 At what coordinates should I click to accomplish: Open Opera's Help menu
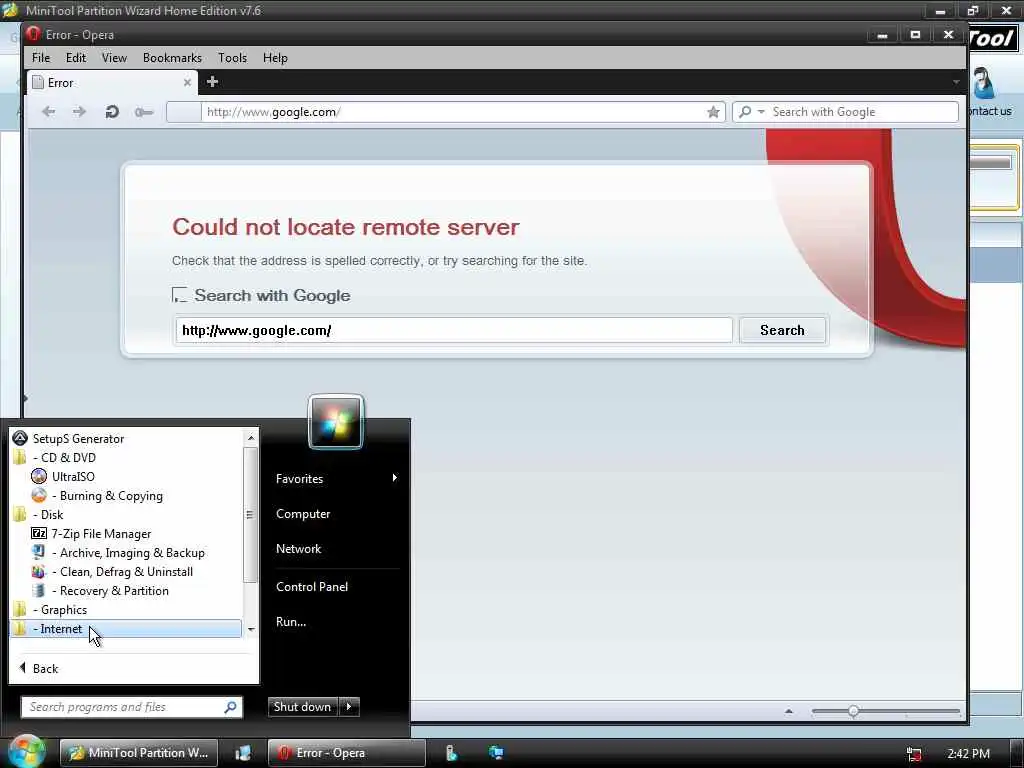(275, 57)
